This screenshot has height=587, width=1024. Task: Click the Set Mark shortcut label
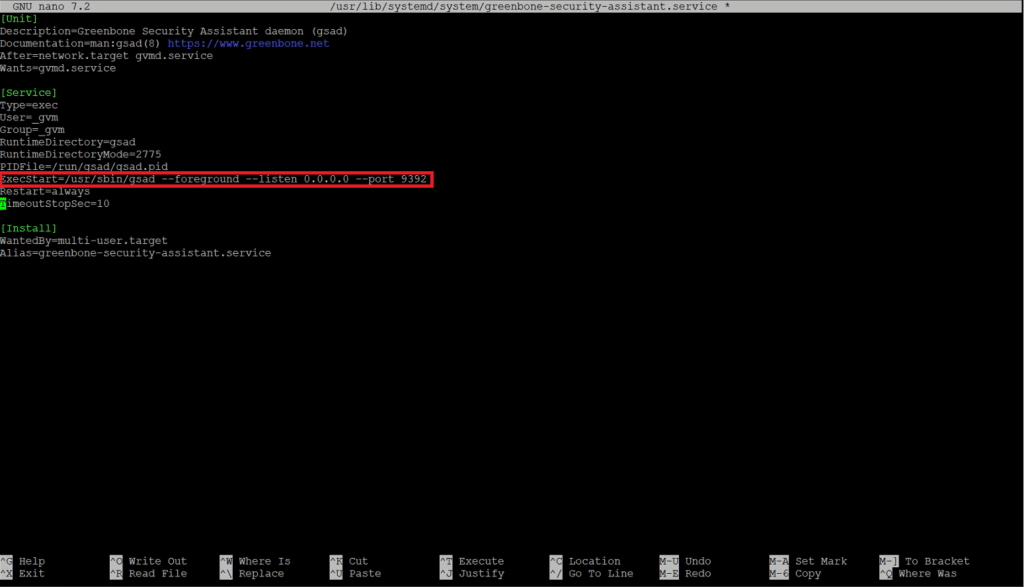(821, 561)
